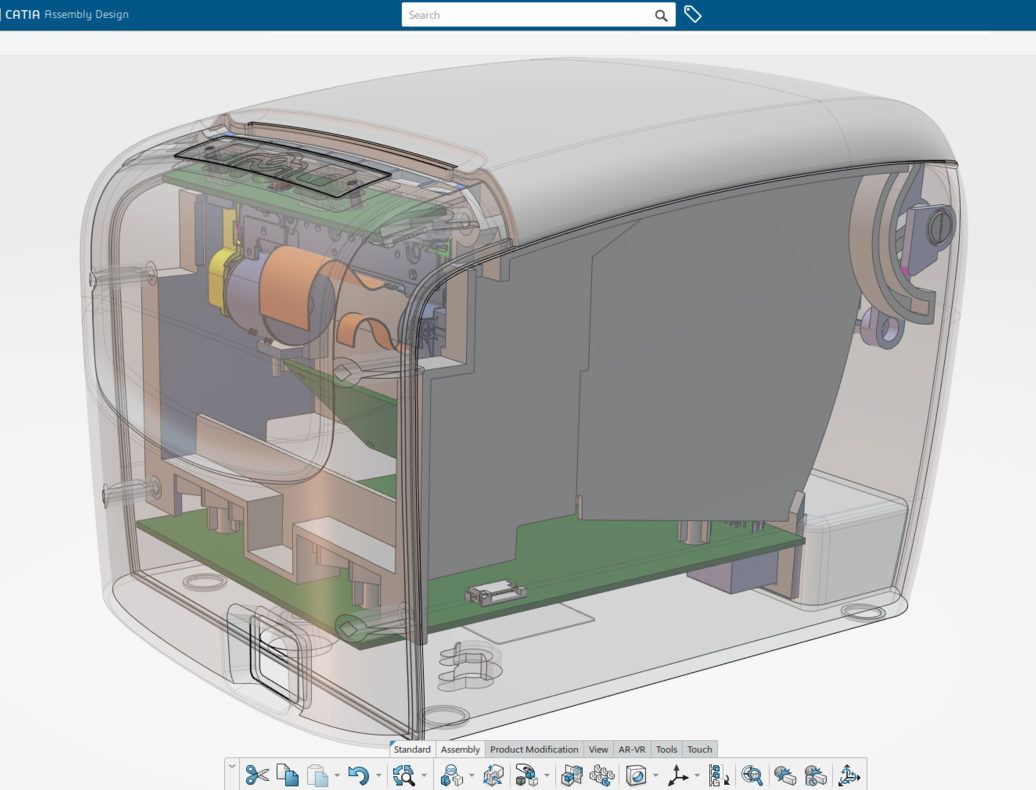Image resolution: width=1036 pixels, height=790 pixels.
Task: Click the Paste clipboard icon
Action: point(317,775)
